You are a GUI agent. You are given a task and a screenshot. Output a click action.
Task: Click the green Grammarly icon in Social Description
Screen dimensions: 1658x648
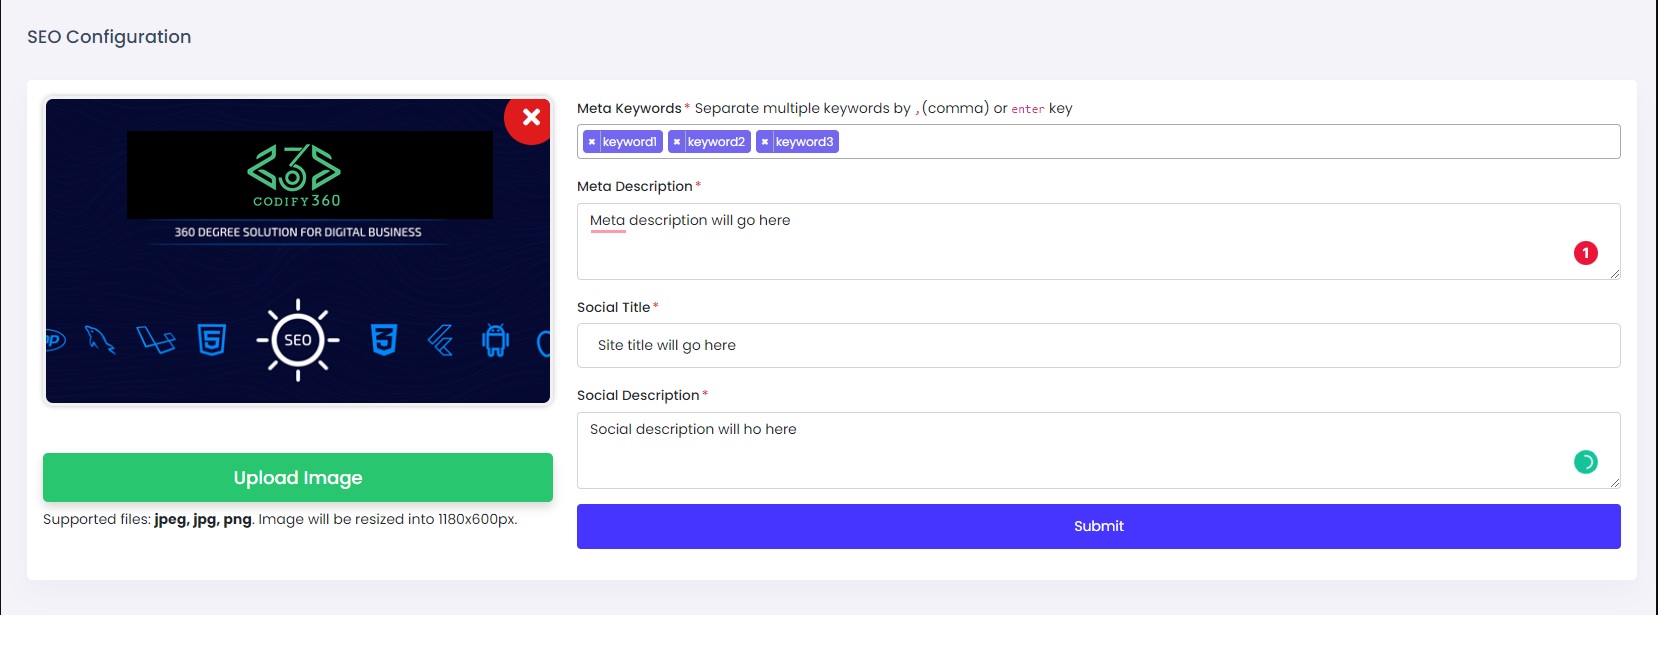[1586, 462]
